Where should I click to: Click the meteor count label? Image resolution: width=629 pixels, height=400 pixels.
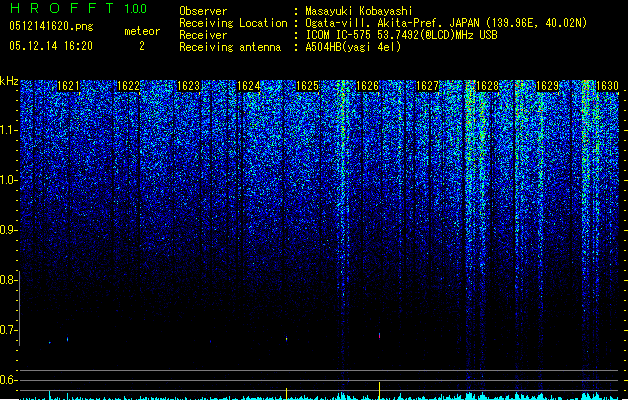(x=142, y=31)
